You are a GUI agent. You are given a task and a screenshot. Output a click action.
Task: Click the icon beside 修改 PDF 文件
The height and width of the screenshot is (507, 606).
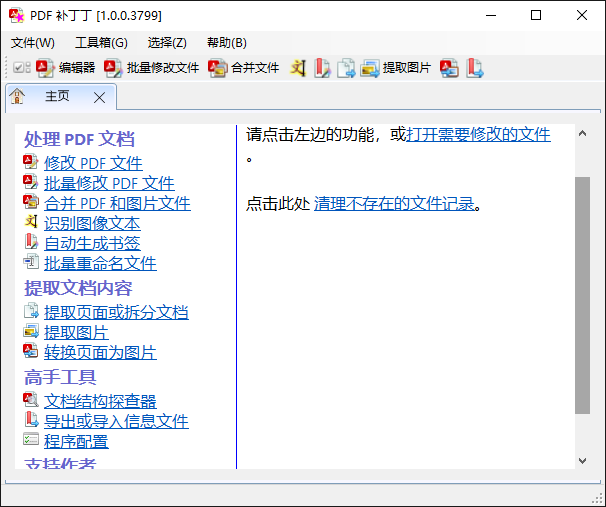(x=31, y=162)
